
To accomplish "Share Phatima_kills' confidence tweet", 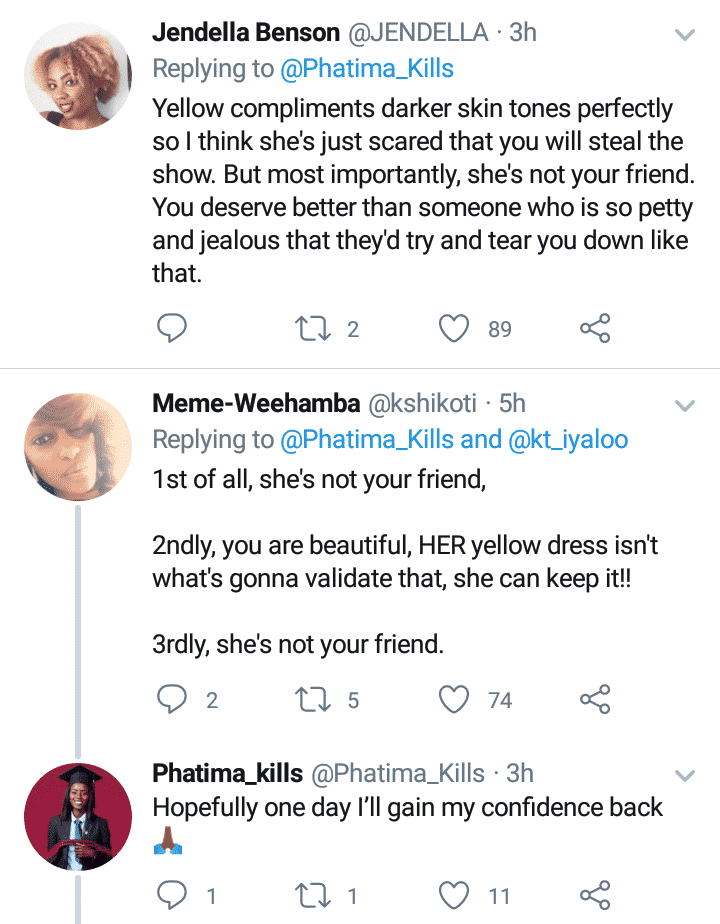I will (x=595, y=894).
